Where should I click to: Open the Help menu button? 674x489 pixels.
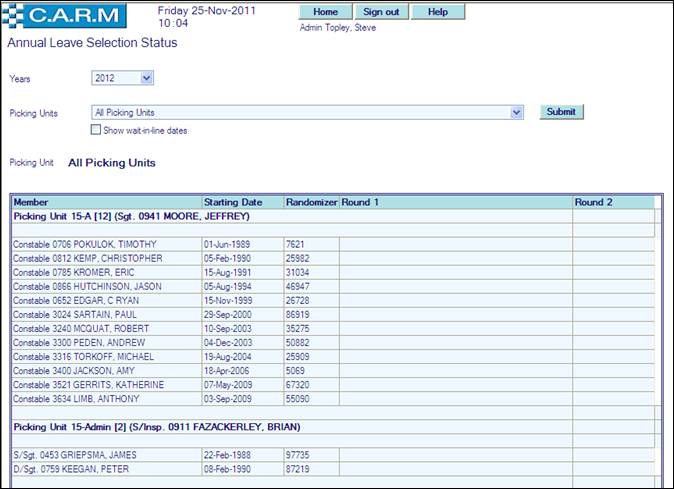pyautogui.click(x=437, y=12)
